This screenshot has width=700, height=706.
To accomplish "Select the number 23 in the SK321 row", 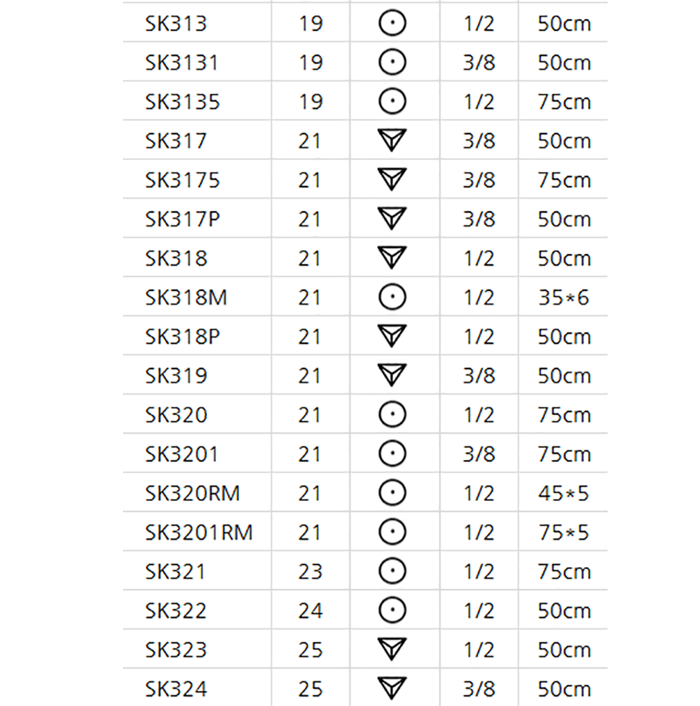I will coord(310,572).
